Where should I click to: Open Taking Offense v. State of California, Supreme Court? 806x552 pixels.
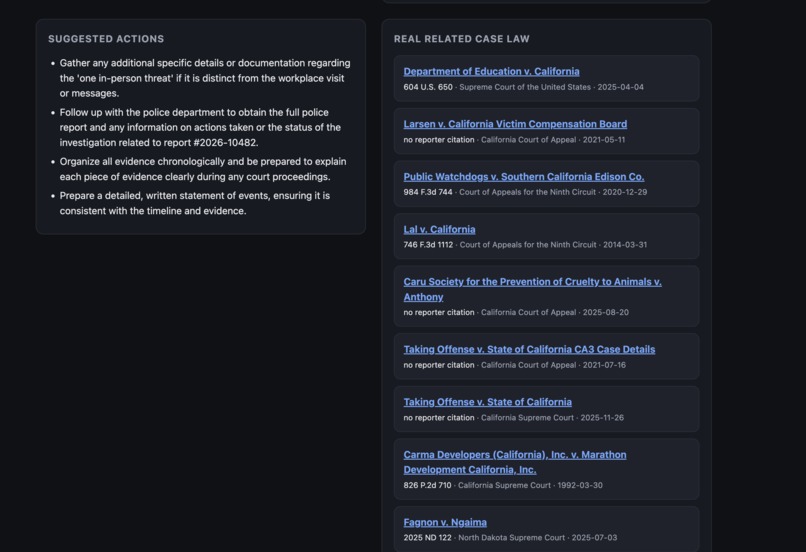pyautogui.click(x=487, y=402)
